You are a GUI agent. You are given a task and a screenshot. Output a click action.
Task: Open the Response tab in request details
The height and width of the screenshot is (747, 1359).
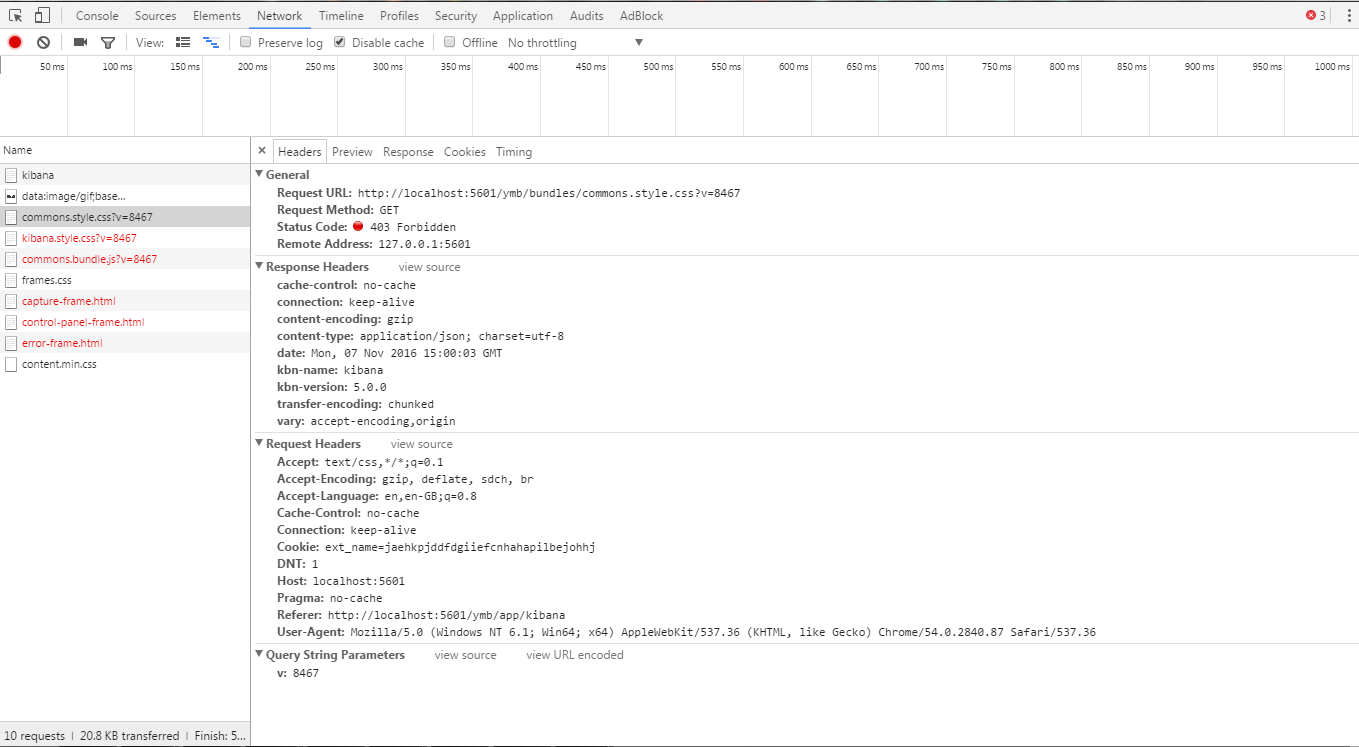[x=408, y=152]
